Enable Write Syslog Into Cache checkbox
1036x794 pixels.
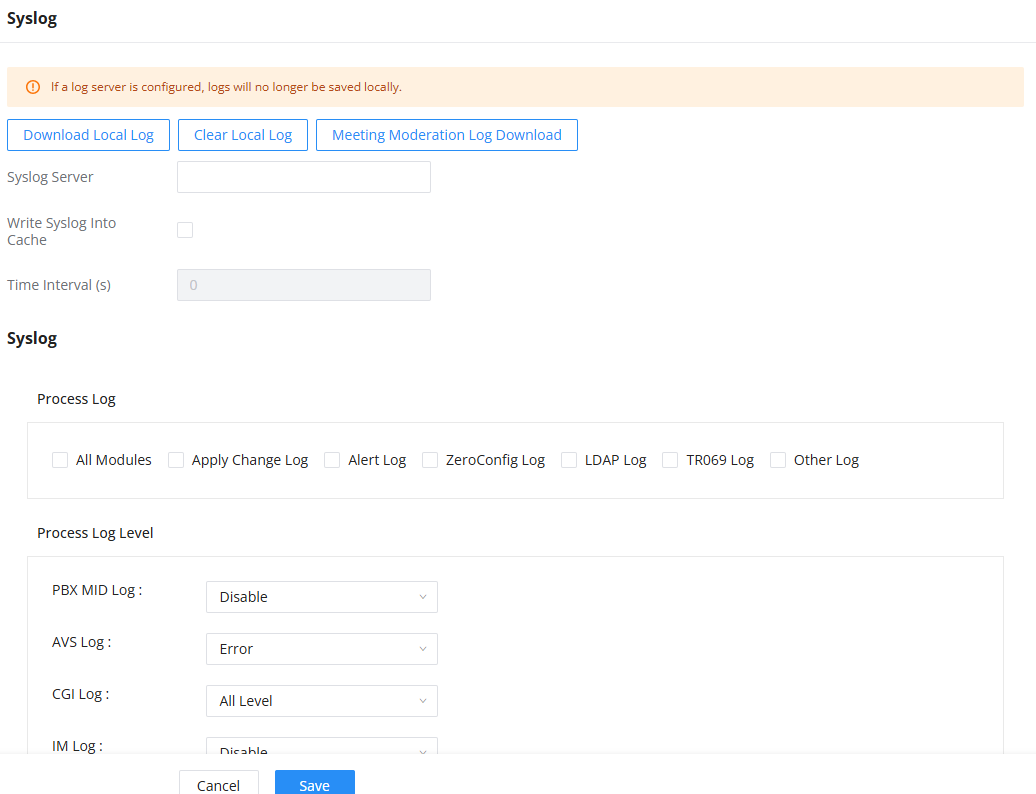pos(185,230)
